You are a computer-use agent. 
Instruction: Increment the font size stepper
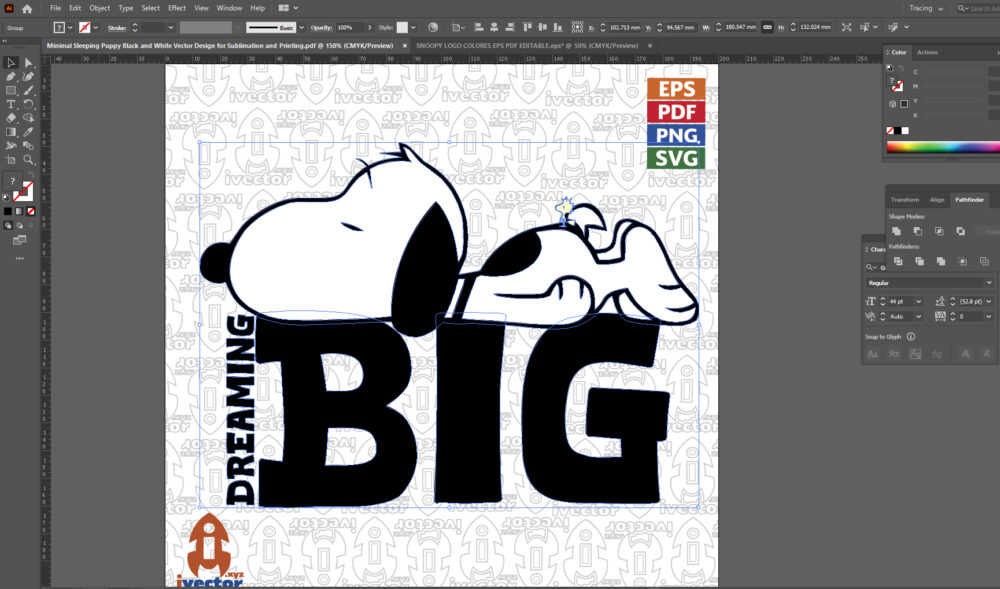883,298
